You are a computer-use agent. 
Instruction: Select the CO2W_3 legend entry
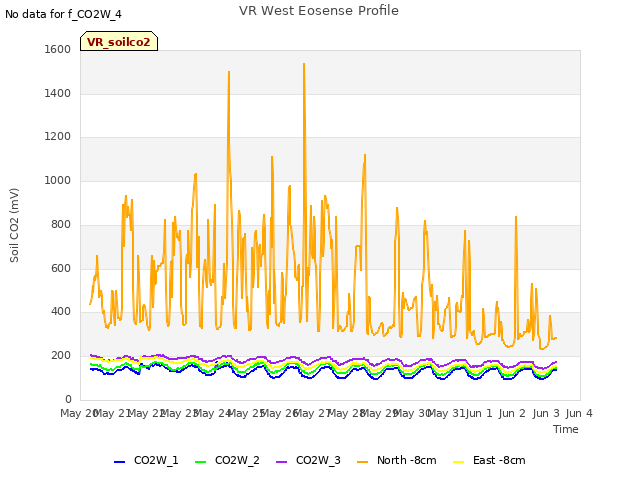tap(308, 460)
